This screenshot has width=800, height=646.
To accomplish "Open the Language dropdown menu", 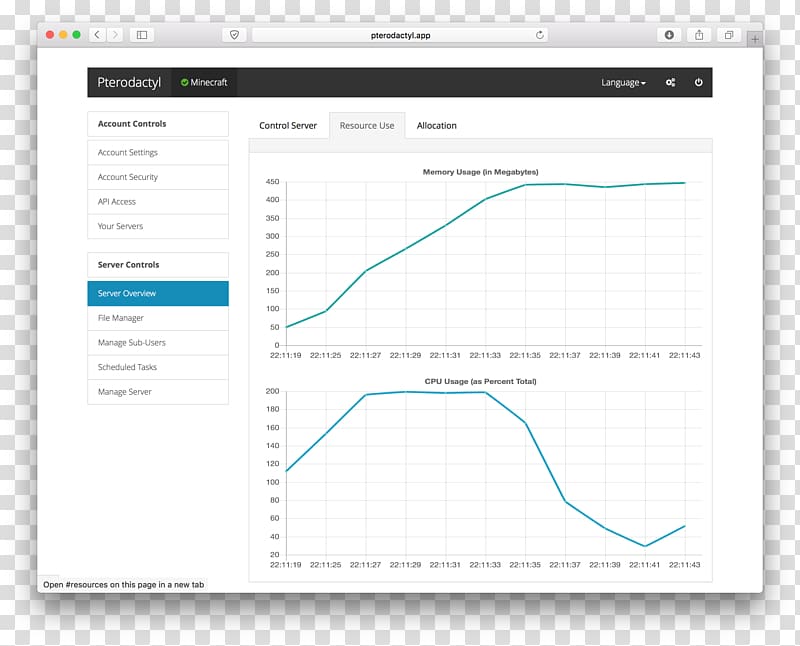I will pyautogui.click(x=623, y=83).
